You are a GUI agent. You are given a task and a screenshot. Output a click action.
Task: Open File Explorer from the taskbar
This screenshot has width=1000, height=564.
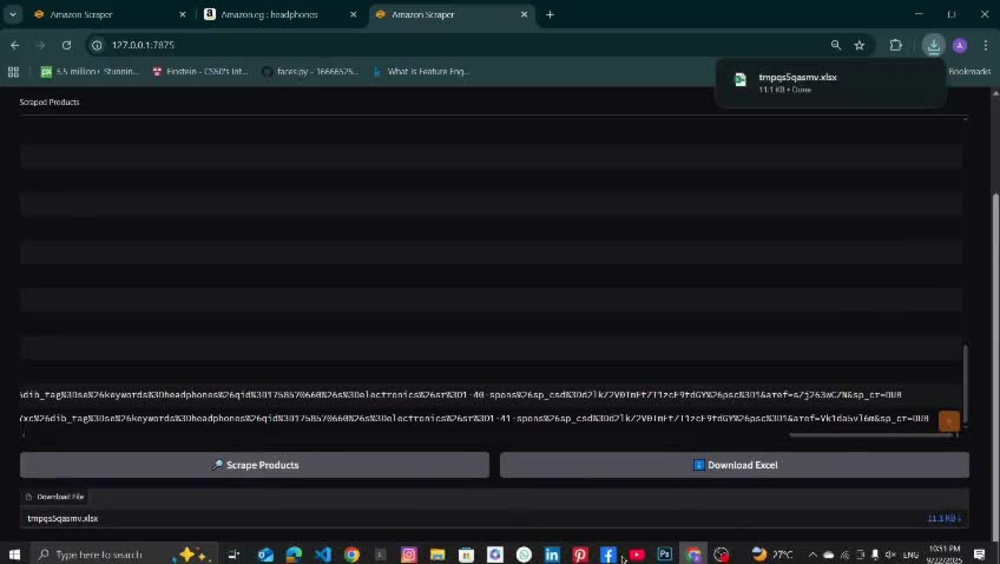(x=438, y=554)
